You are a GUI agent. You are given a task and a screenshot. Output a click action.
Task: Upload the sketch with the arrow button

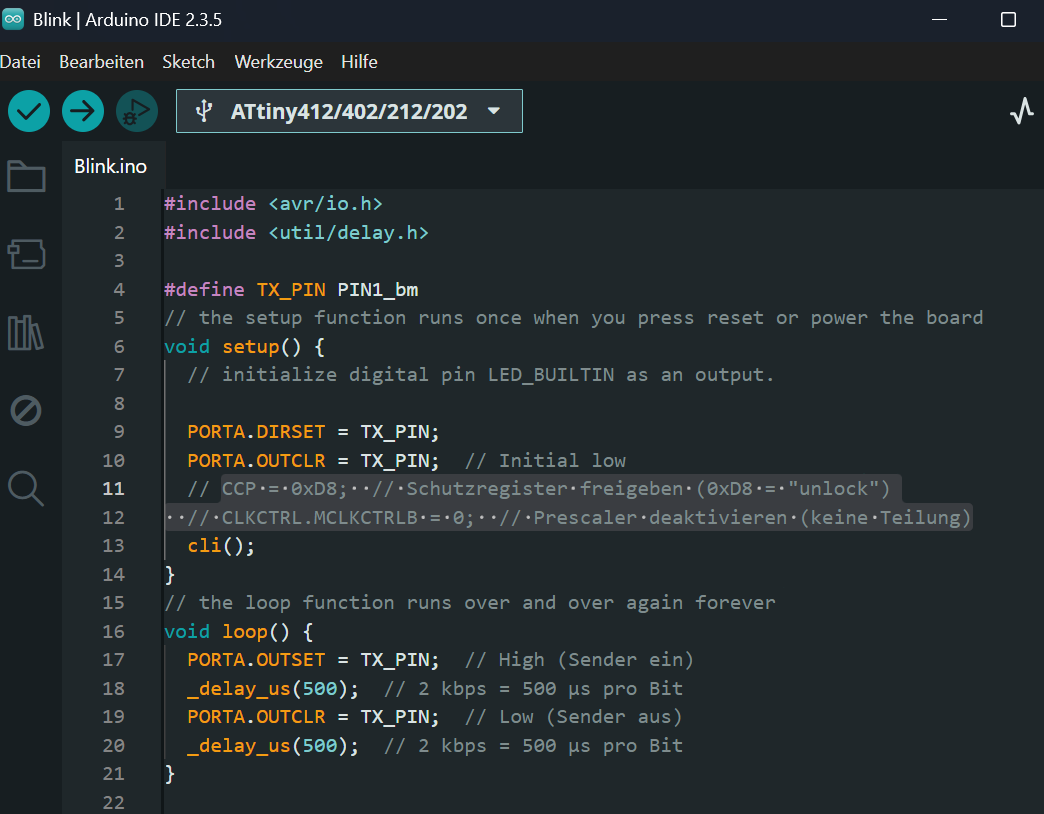[x=83, y=111]
